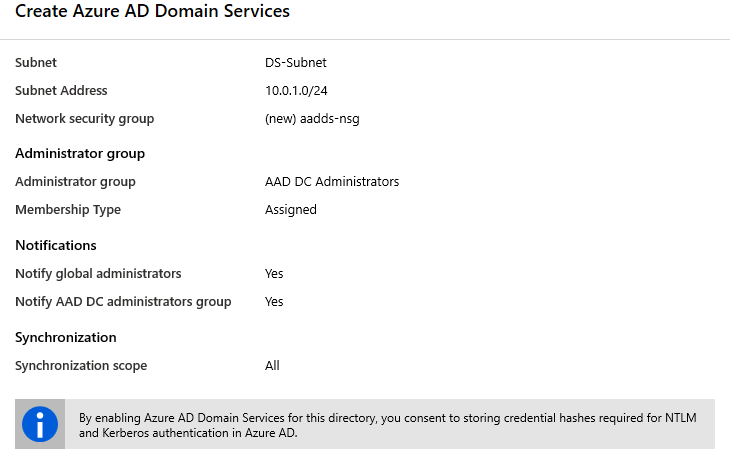Click the blue information icon

[40, 425]
